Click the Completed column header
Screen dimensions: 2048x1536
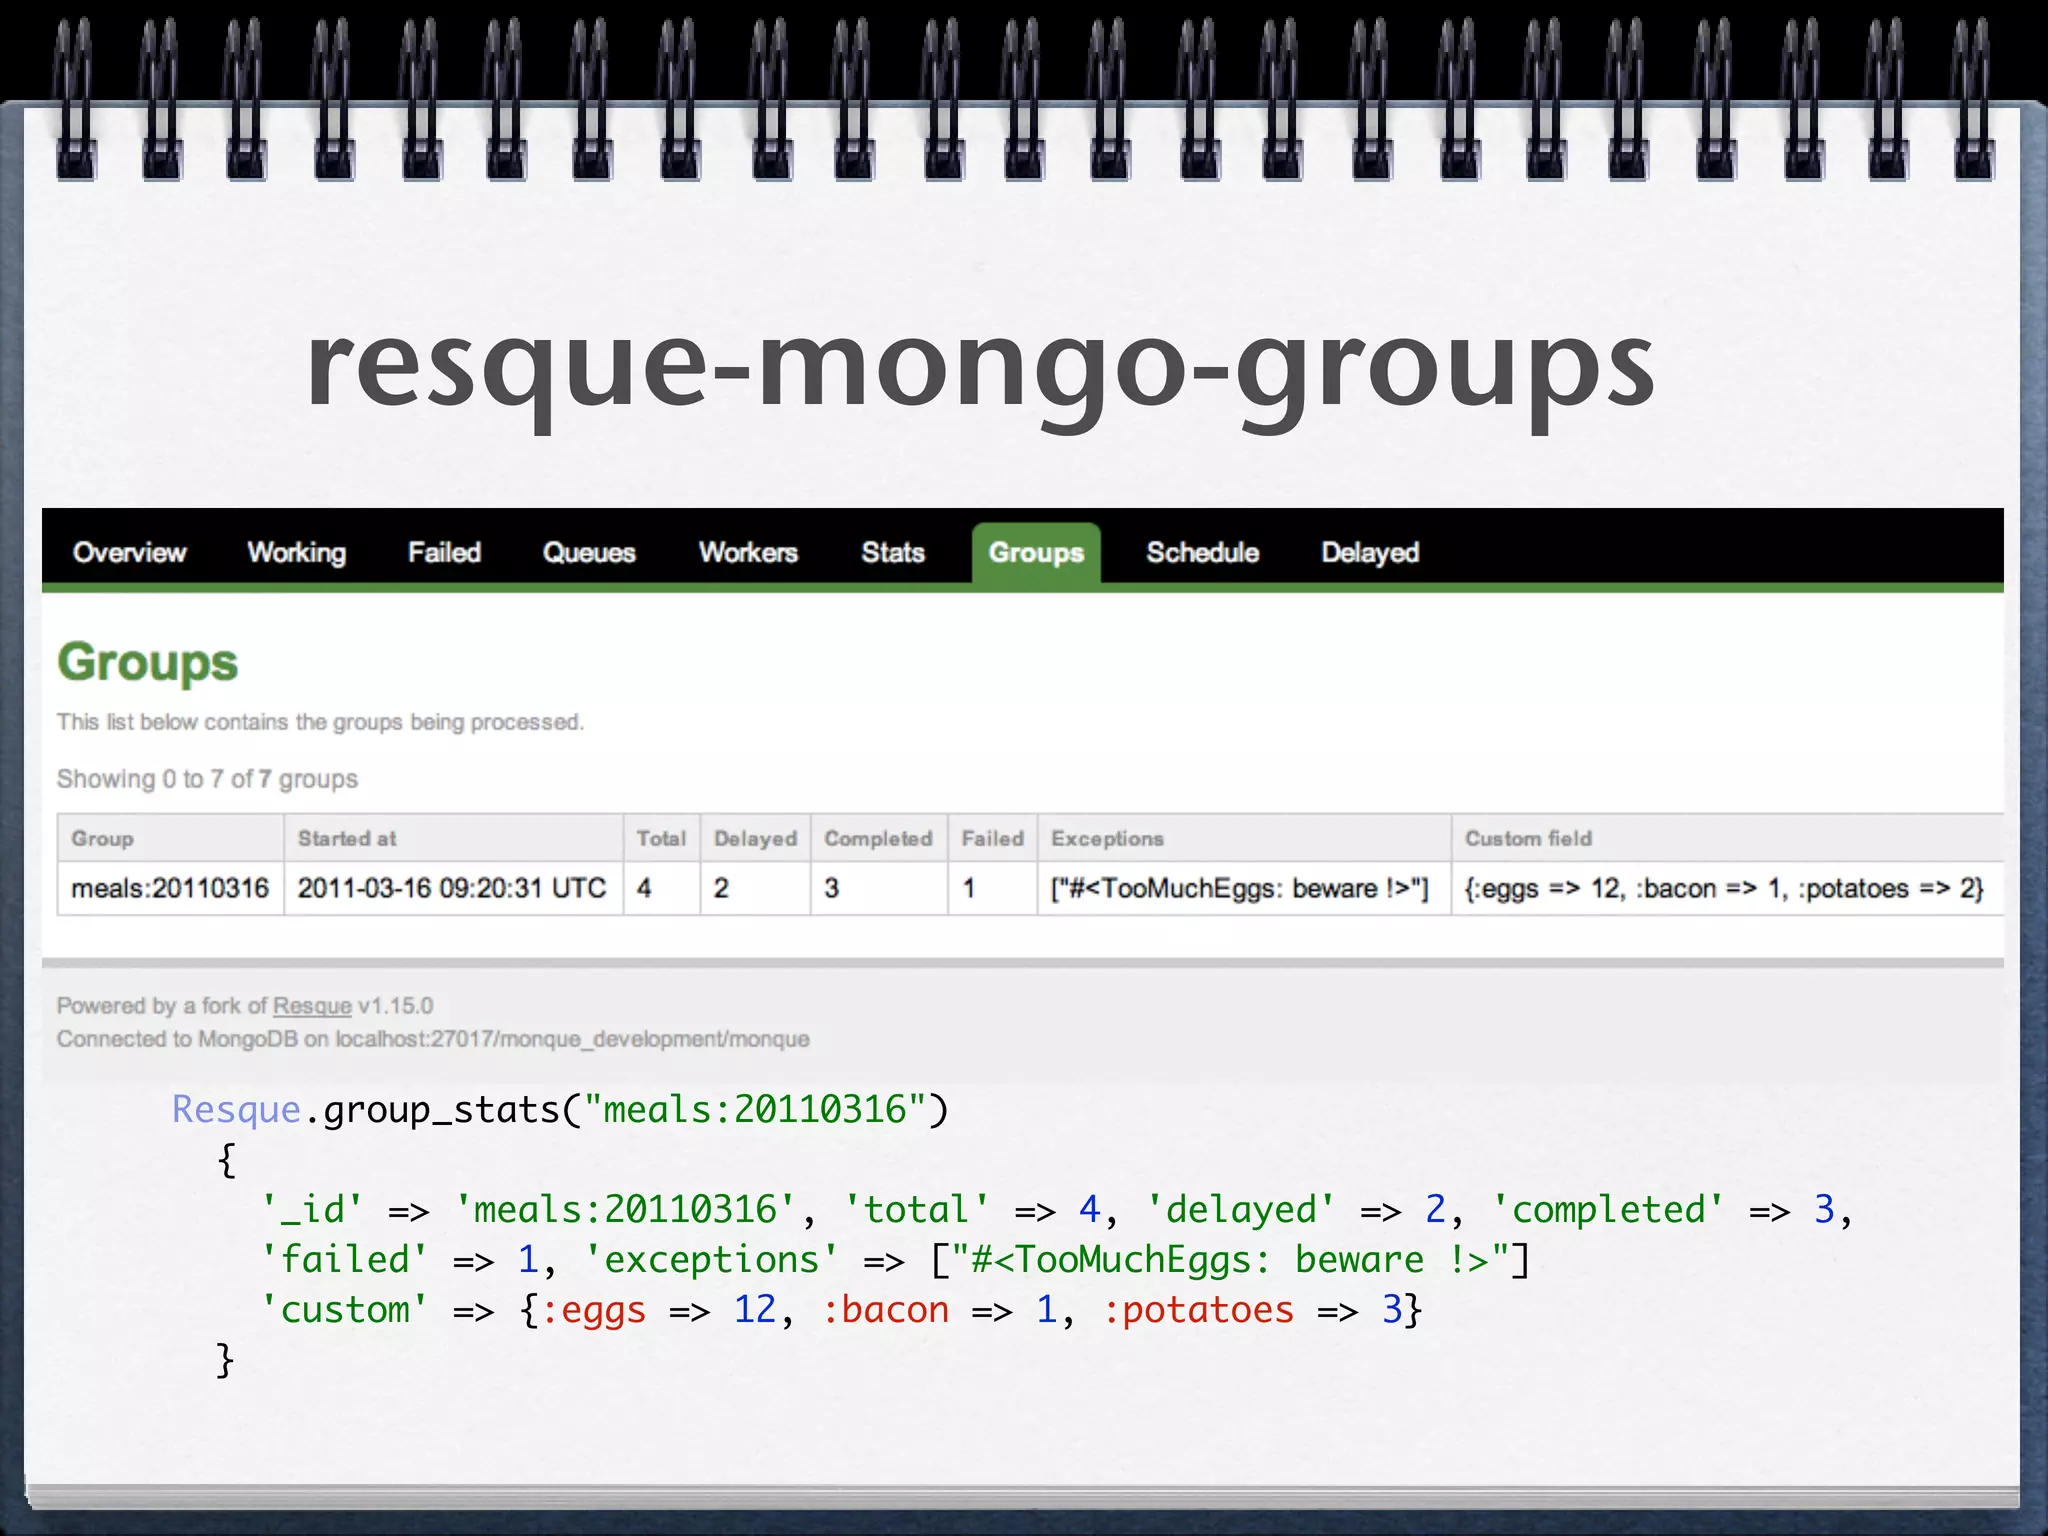point(879,838)
